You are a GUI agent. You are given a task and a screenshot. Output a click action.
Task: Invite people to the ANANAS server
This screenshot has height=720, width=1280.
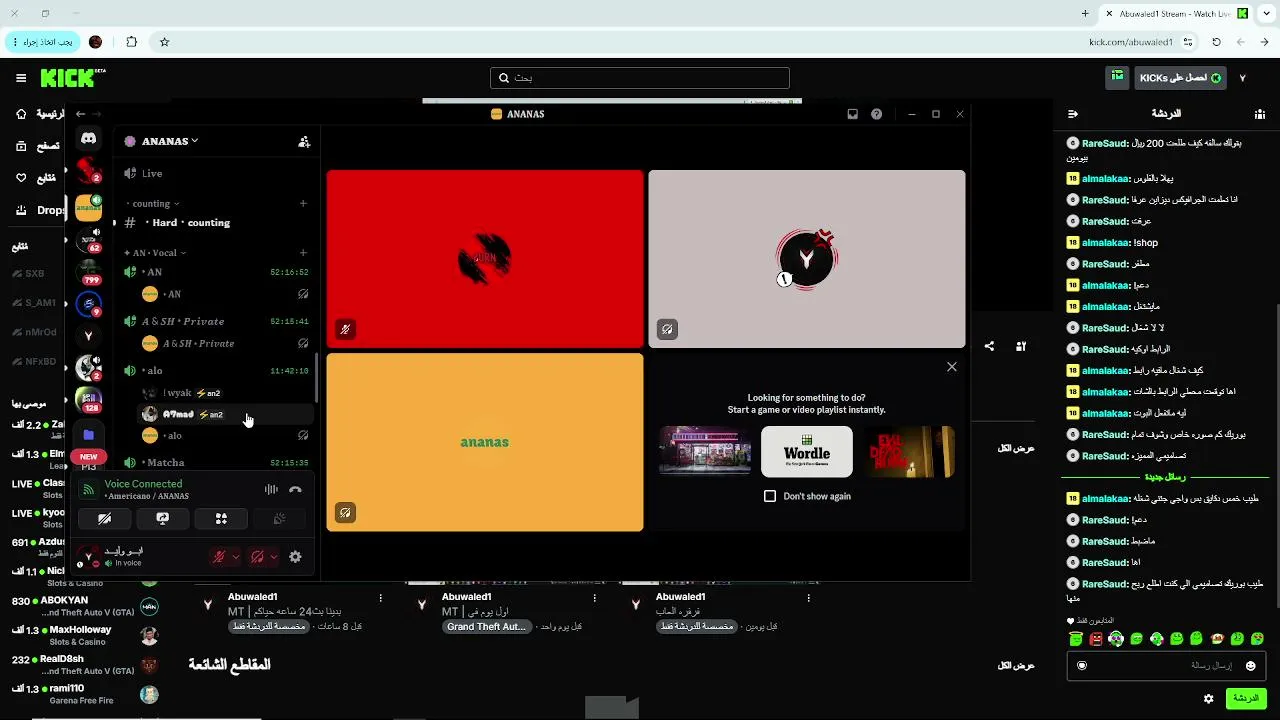point(304,142)
